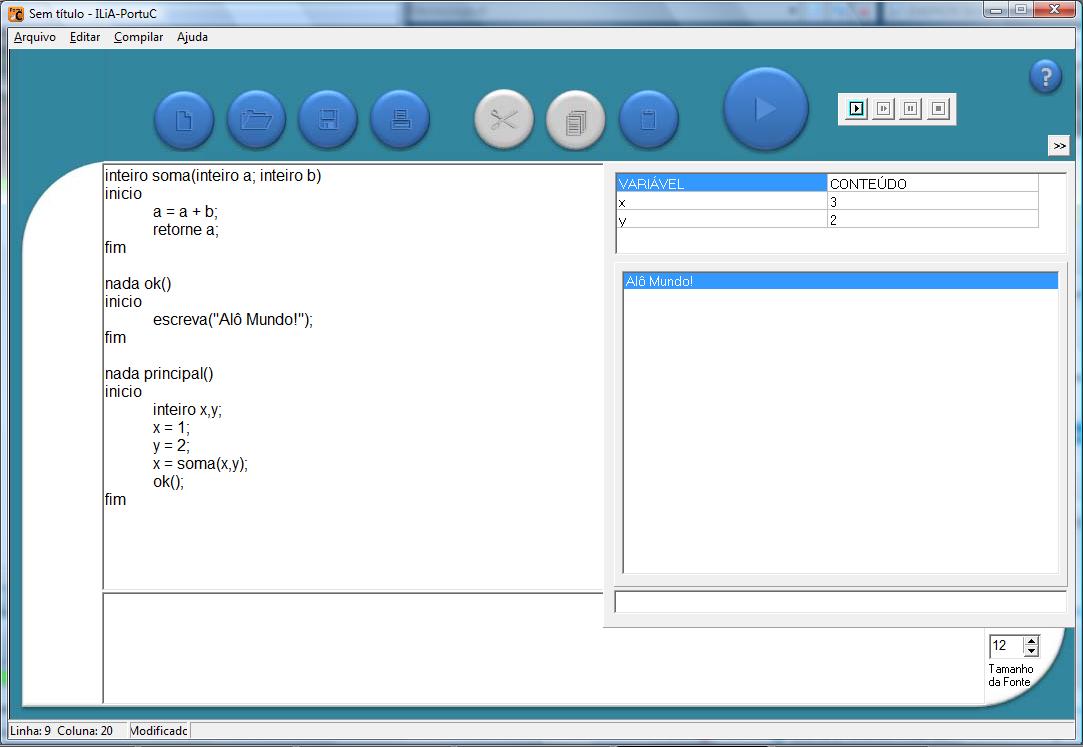This screenshot has width=1083, height=747.
Task: Run the program with the large play button
Action: point(765,109)
